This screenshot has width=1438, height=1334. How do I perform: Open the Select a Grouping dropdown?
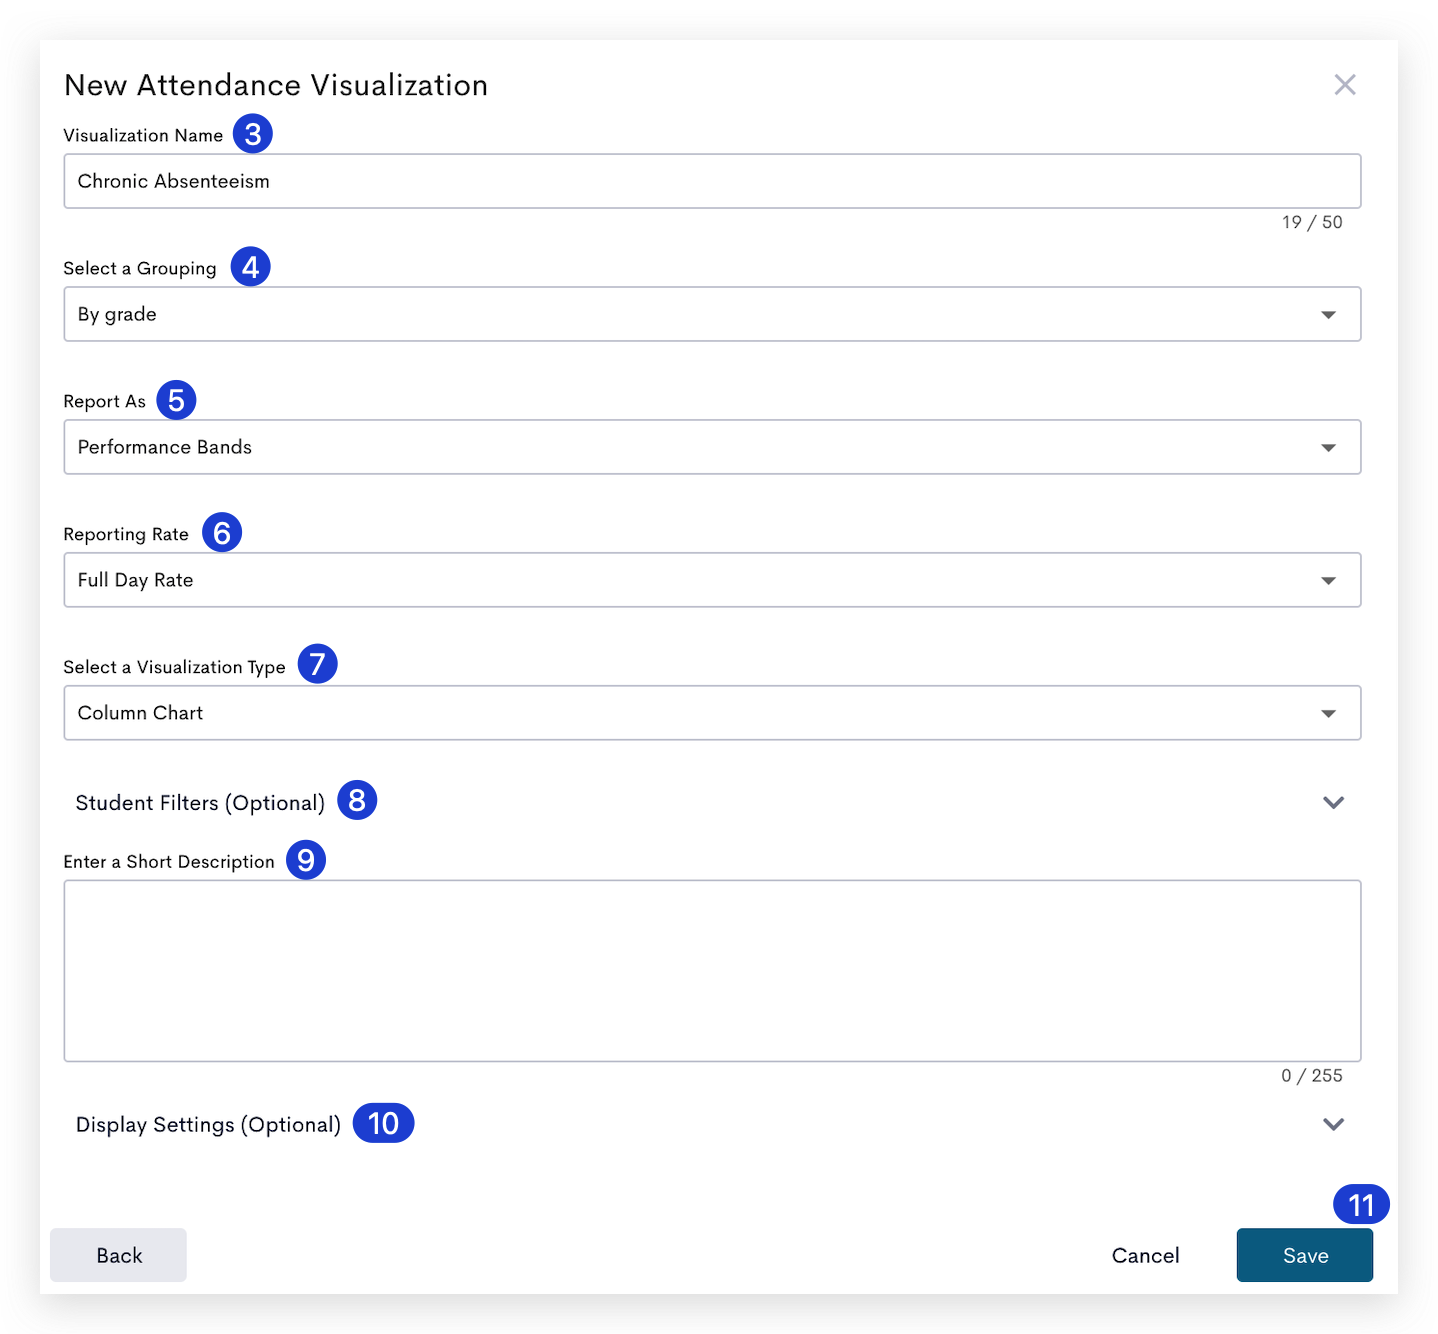pos(712,314)
